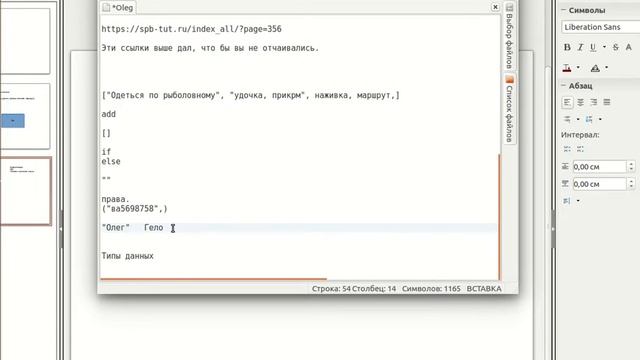
Task: Click the line starting 'Эти ссылки выше дал'
Action: (x=210, y=48)
